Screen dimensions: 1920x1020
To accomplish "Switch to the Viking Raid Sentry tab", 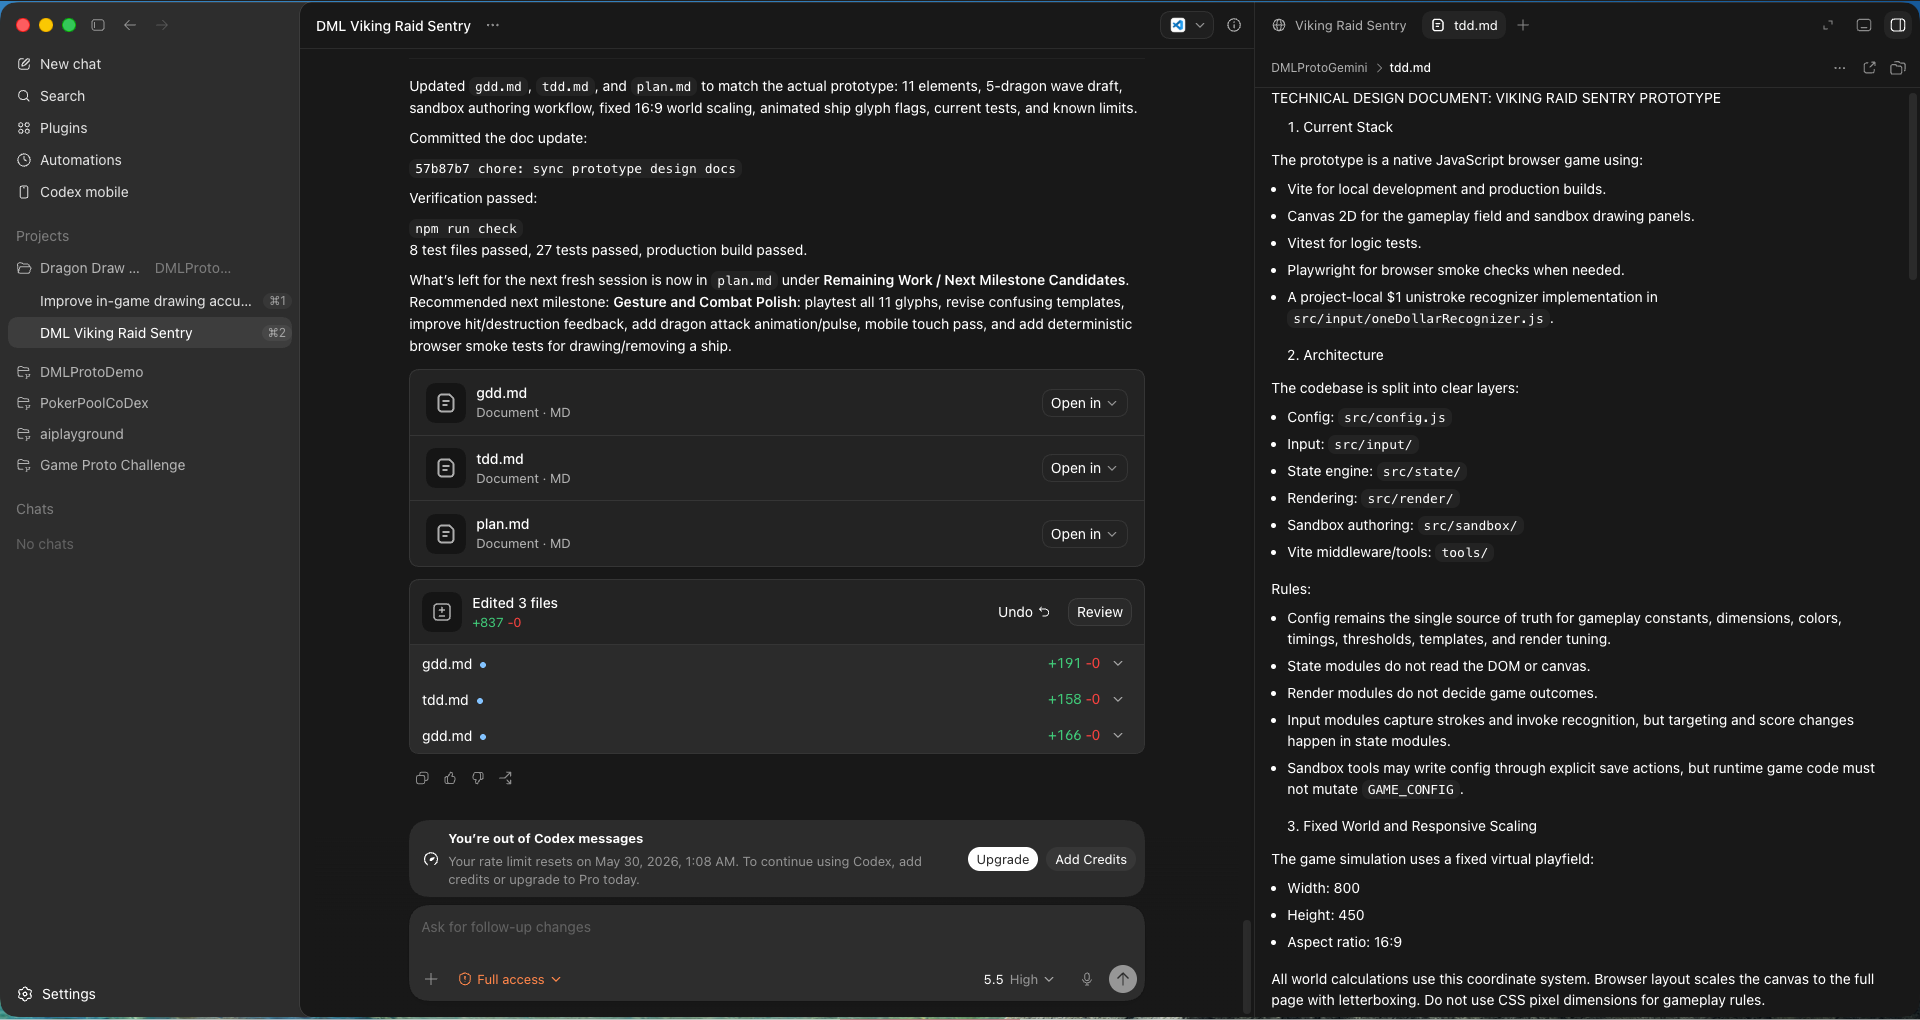I will (1339, 25).
